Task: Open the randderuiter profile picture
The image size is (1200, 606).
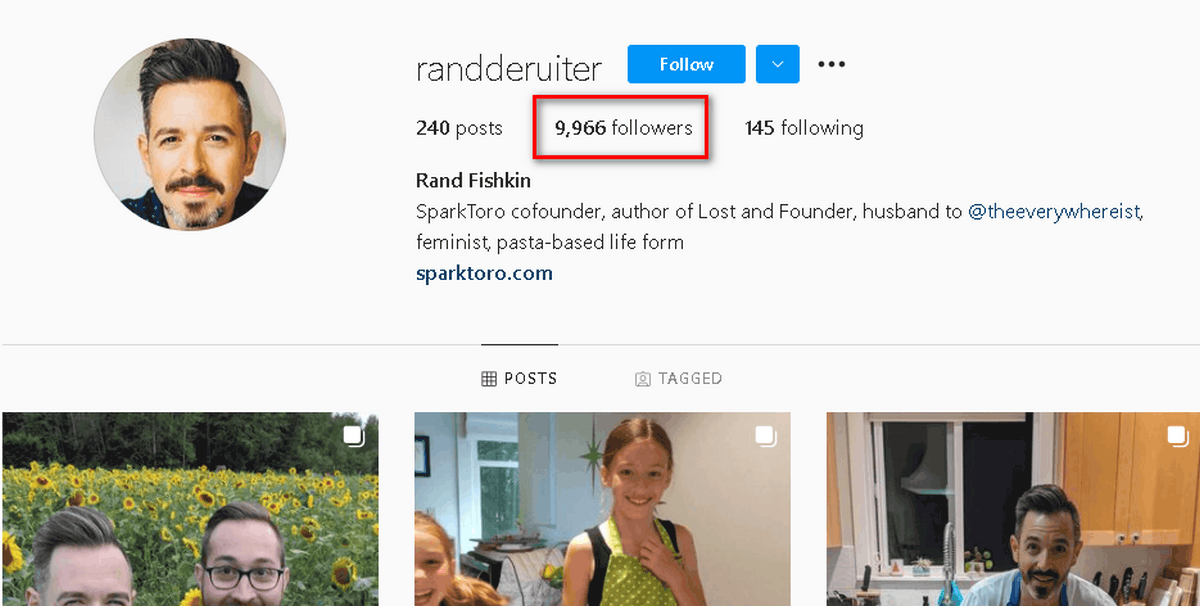Action: click(190, 134)
